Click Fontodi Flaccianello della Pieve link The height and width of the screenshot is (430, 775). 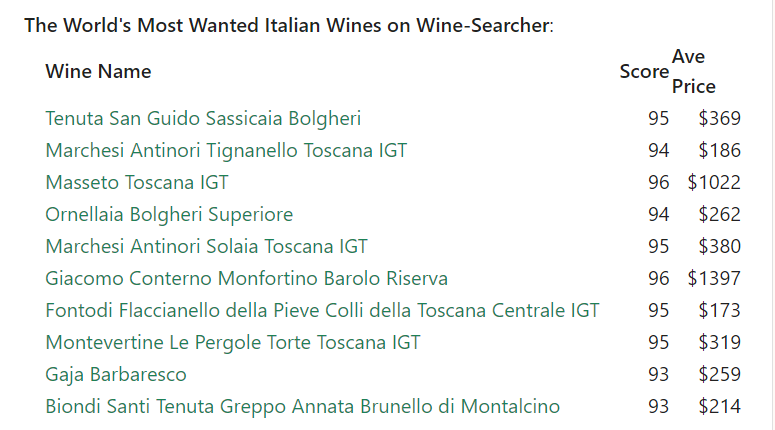(322, 310)
